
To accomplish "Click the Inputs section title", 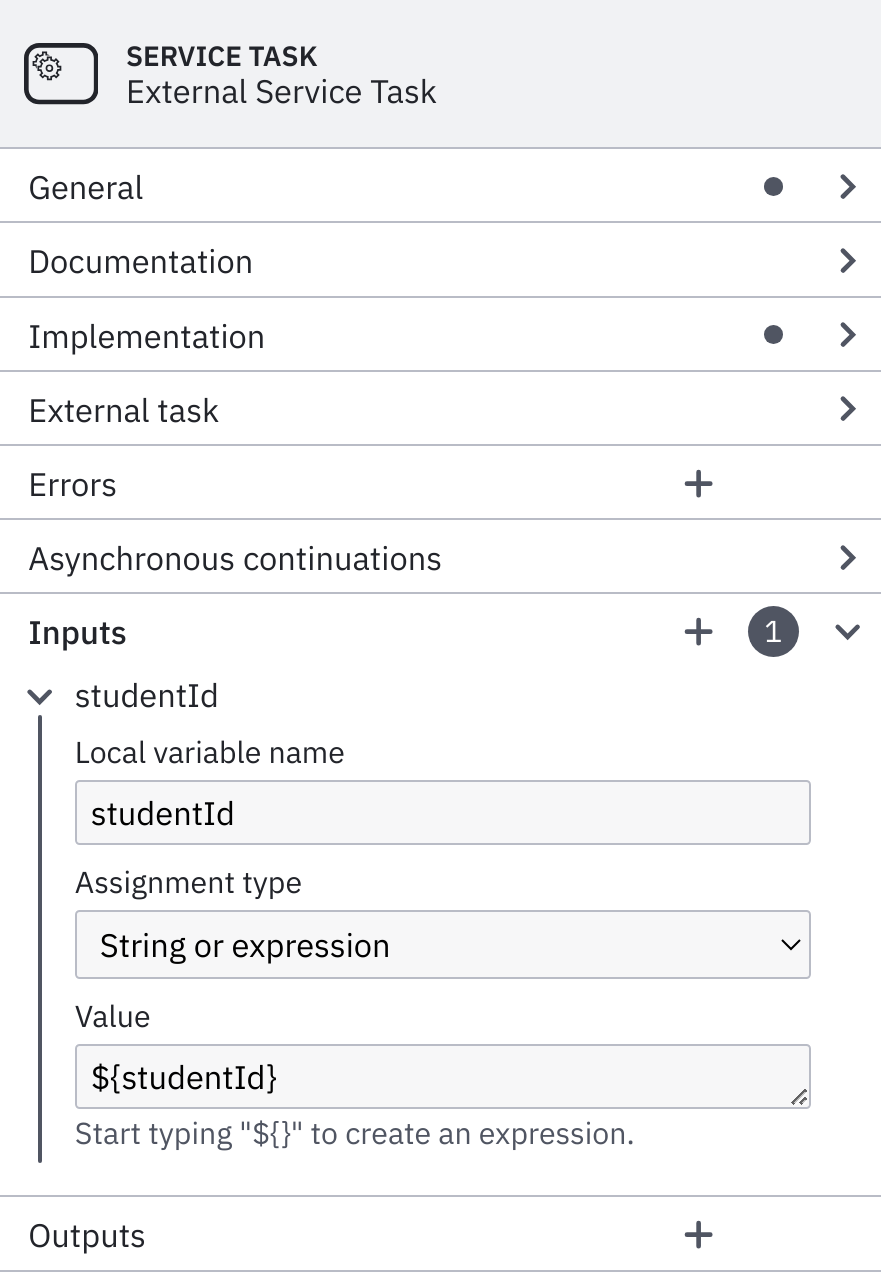I will [x=78, y=633].
